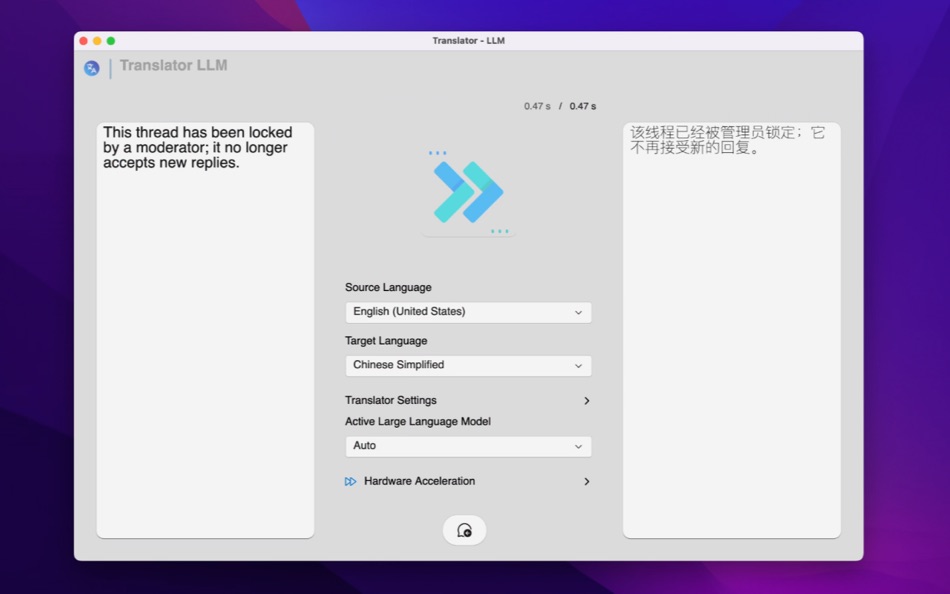This screenshot has height=594, width=950.
Task: Click the dotted trail below the center logo
Action: click(497, 230)
